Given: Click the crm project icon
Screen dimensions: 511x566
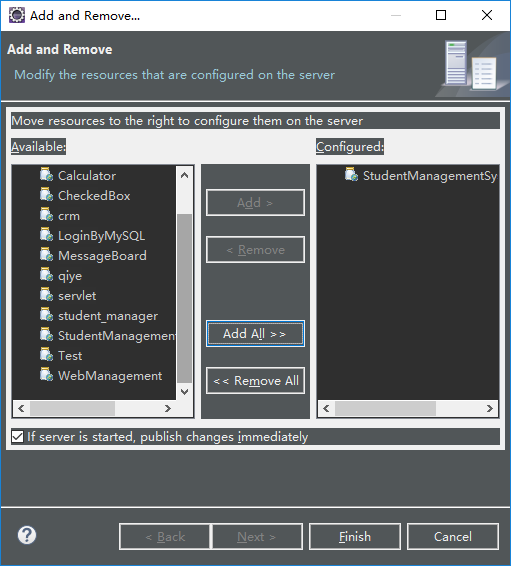Looking at the screenshot, I should [x=47, y=214].
